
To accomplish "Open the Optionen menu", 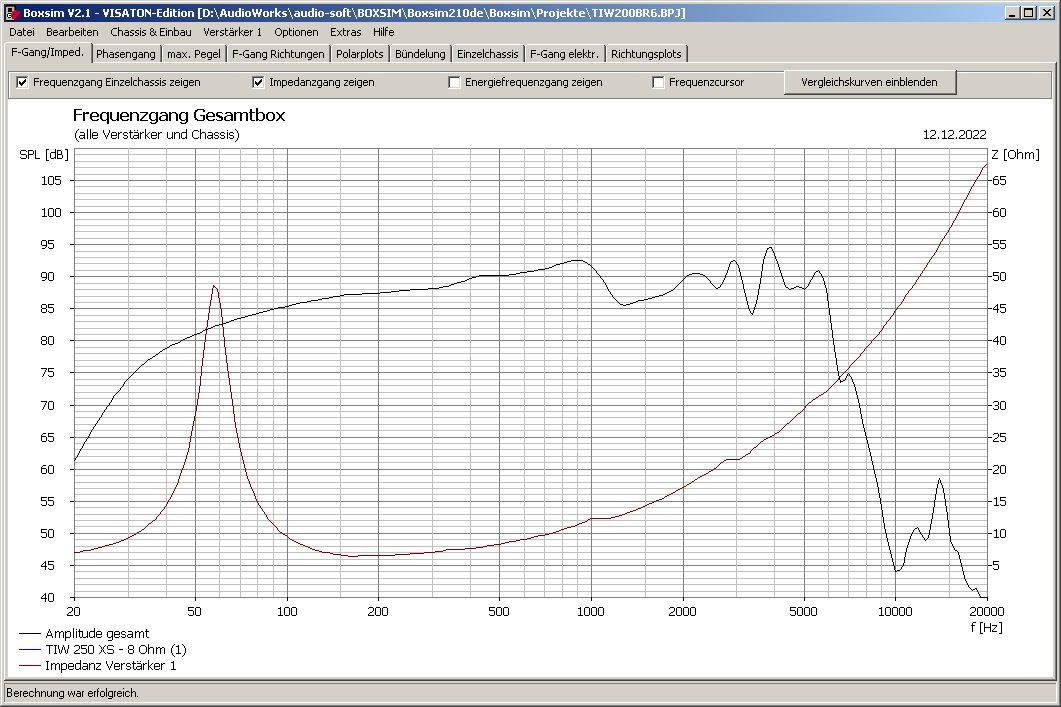I will [x=296, y=32].
